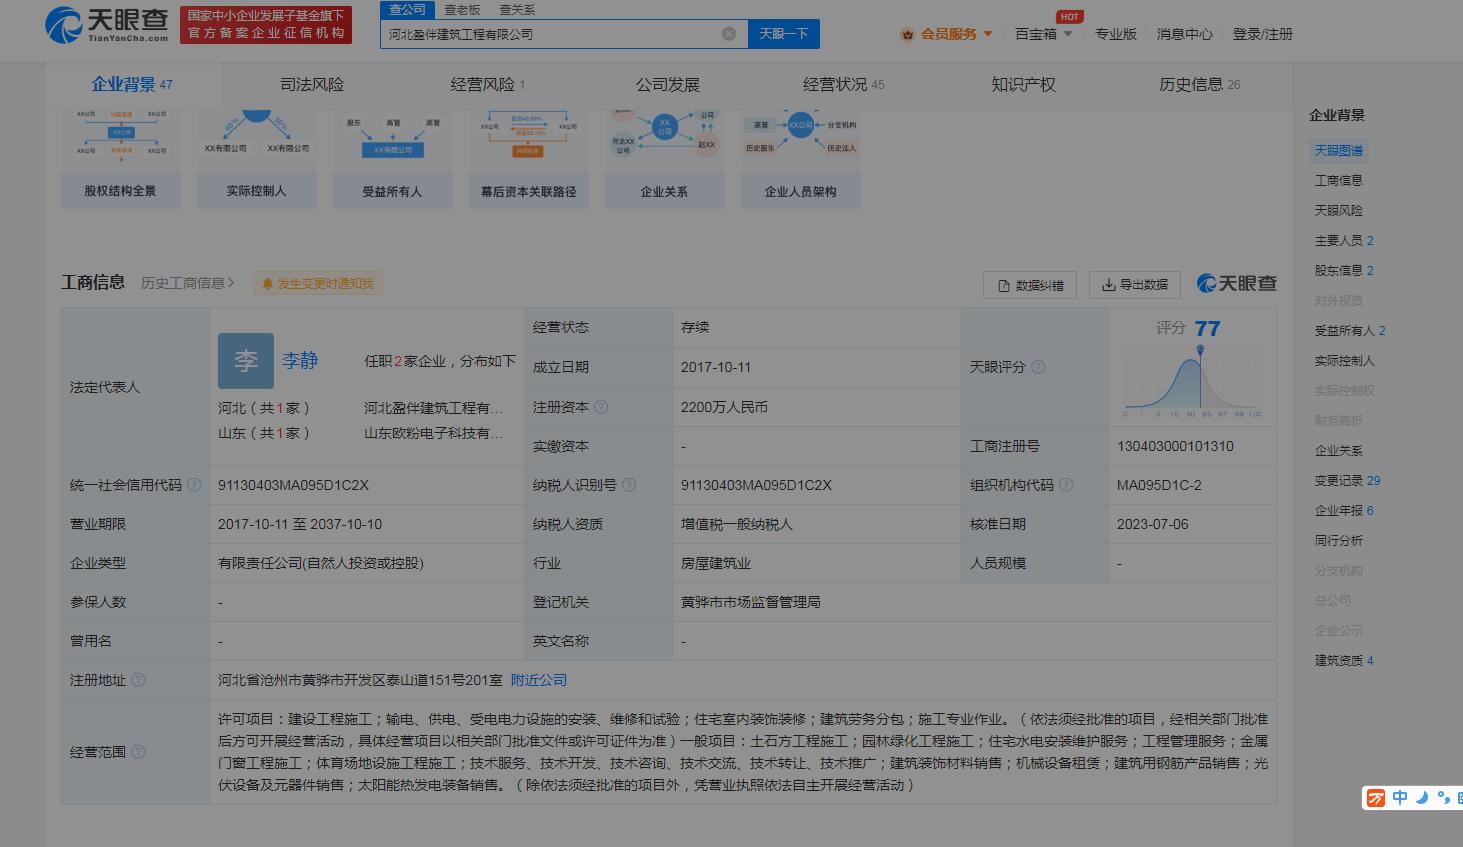
Task: Select the 工商注册号 130403000101310 value
Action: pos(1175,446)
